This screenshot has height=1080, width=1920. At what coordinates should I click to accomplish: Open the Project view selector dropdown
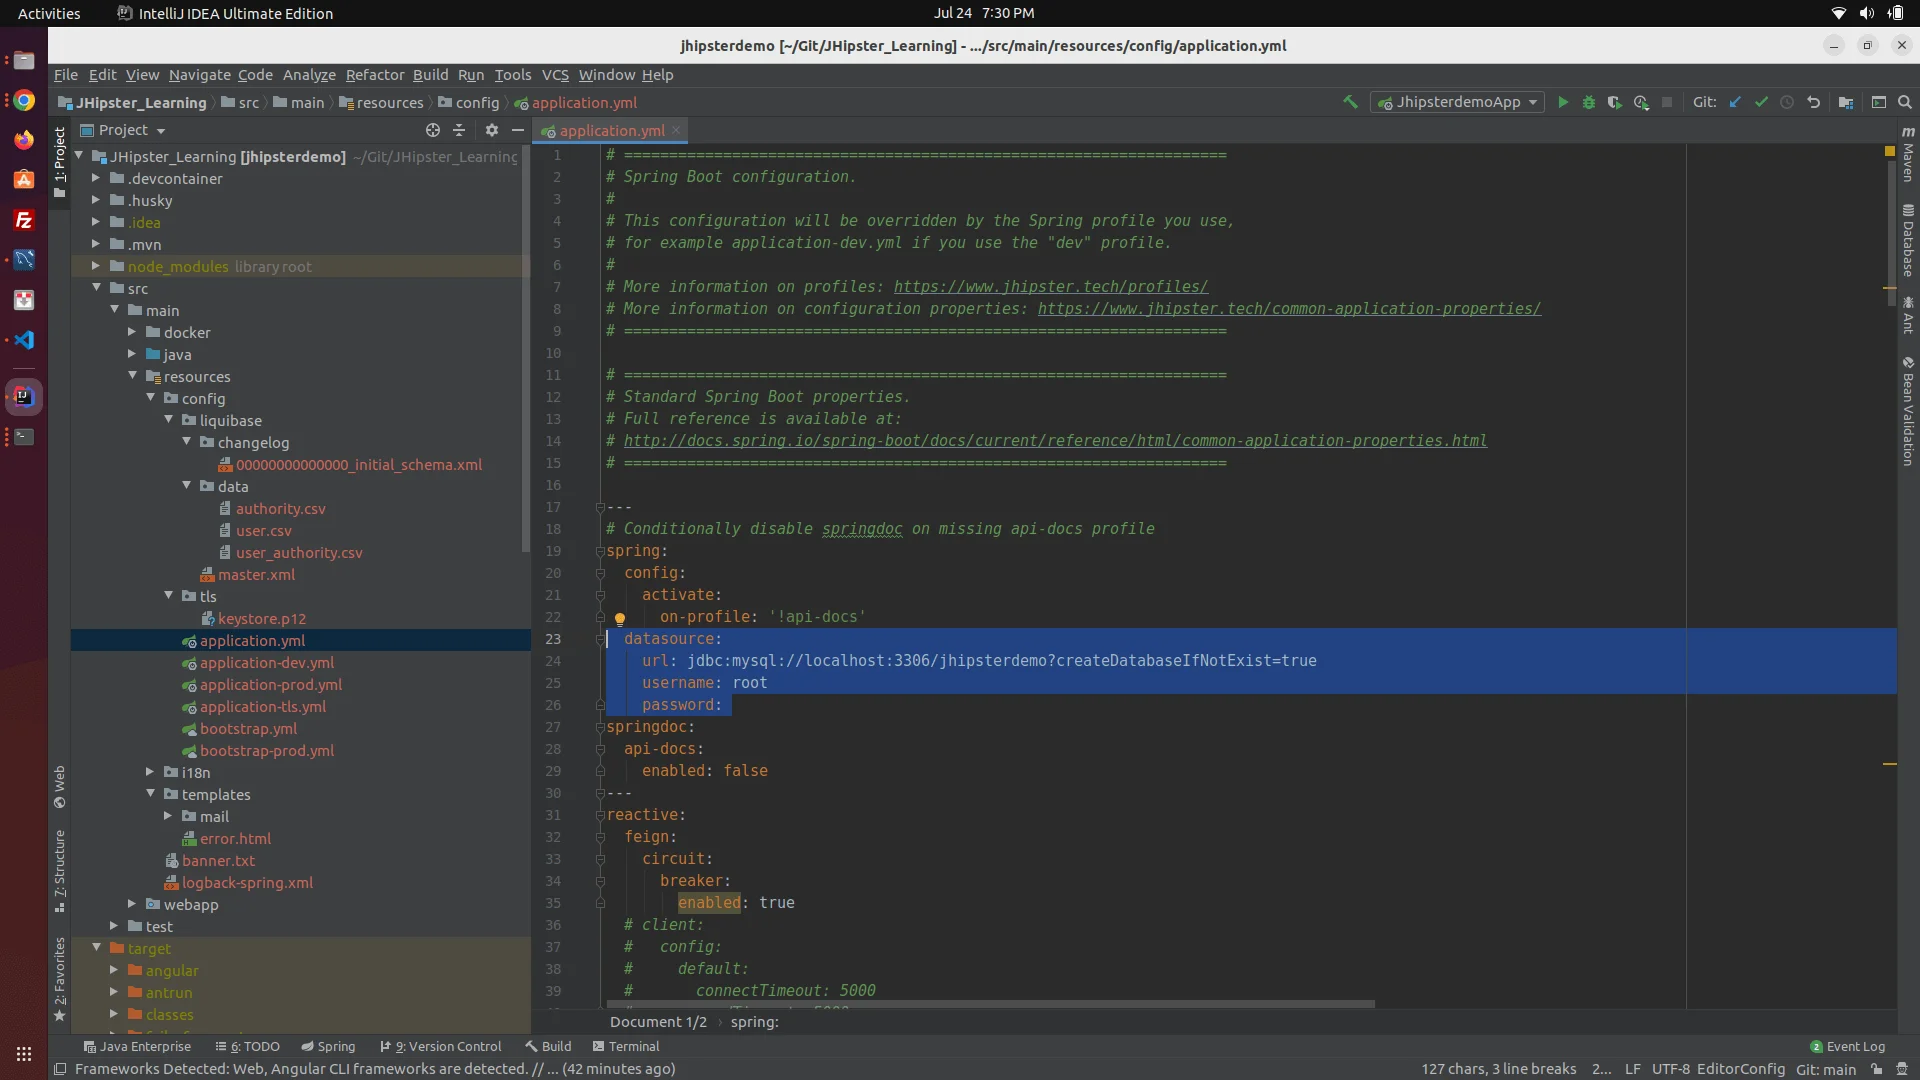123,130
